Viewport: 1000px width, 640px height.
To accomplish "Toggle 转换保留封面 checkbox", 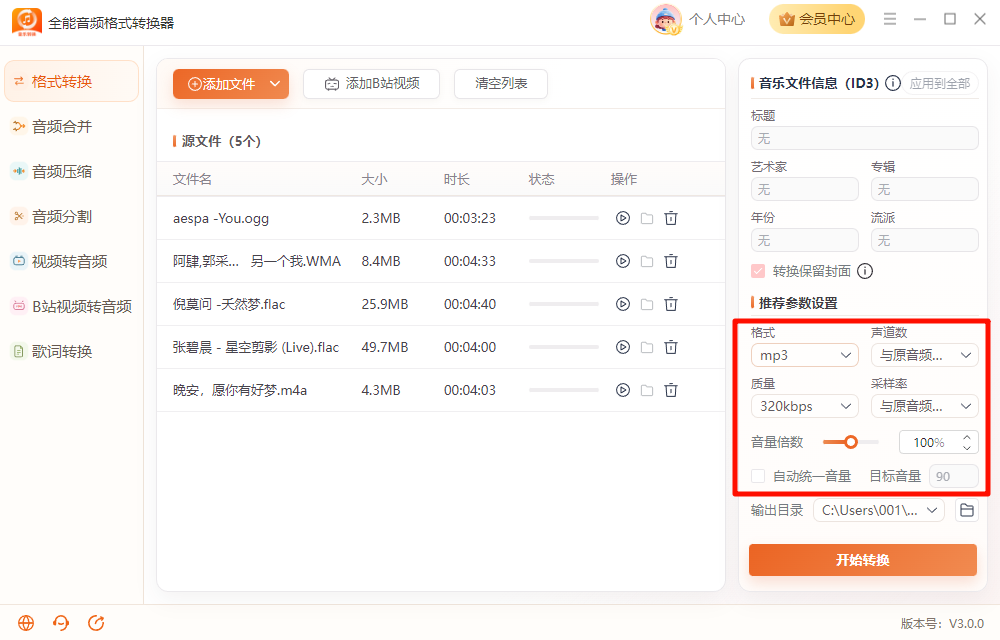I will pyautogui.click(x=758, y=271).
